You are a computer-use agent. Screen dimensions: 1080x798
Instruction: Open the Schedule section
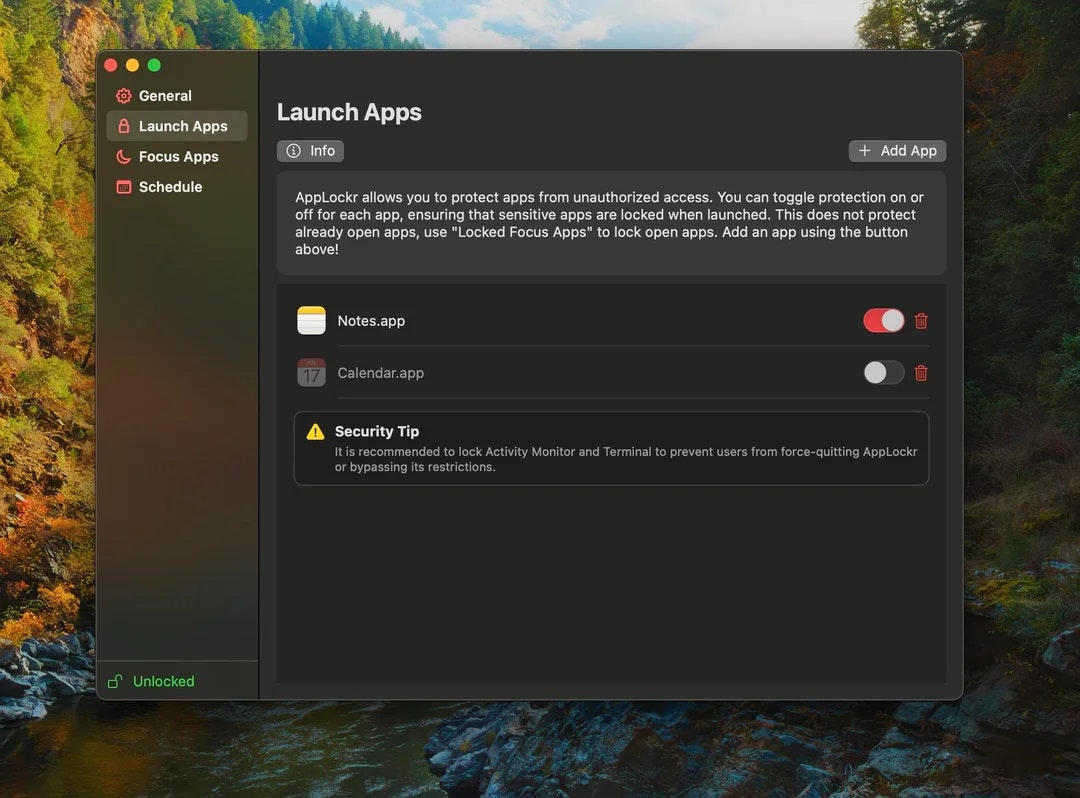(176, 187)
